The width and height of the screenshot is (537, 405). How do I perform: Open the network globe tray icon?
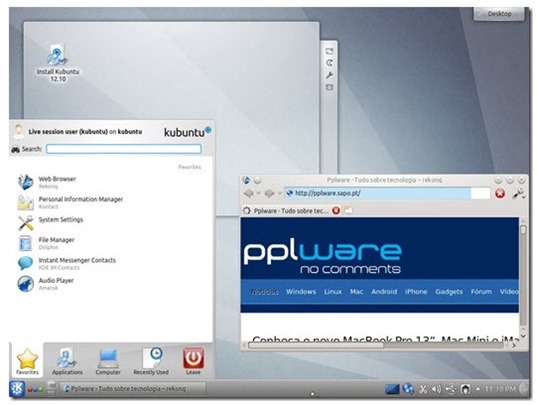tap(409, 389)
